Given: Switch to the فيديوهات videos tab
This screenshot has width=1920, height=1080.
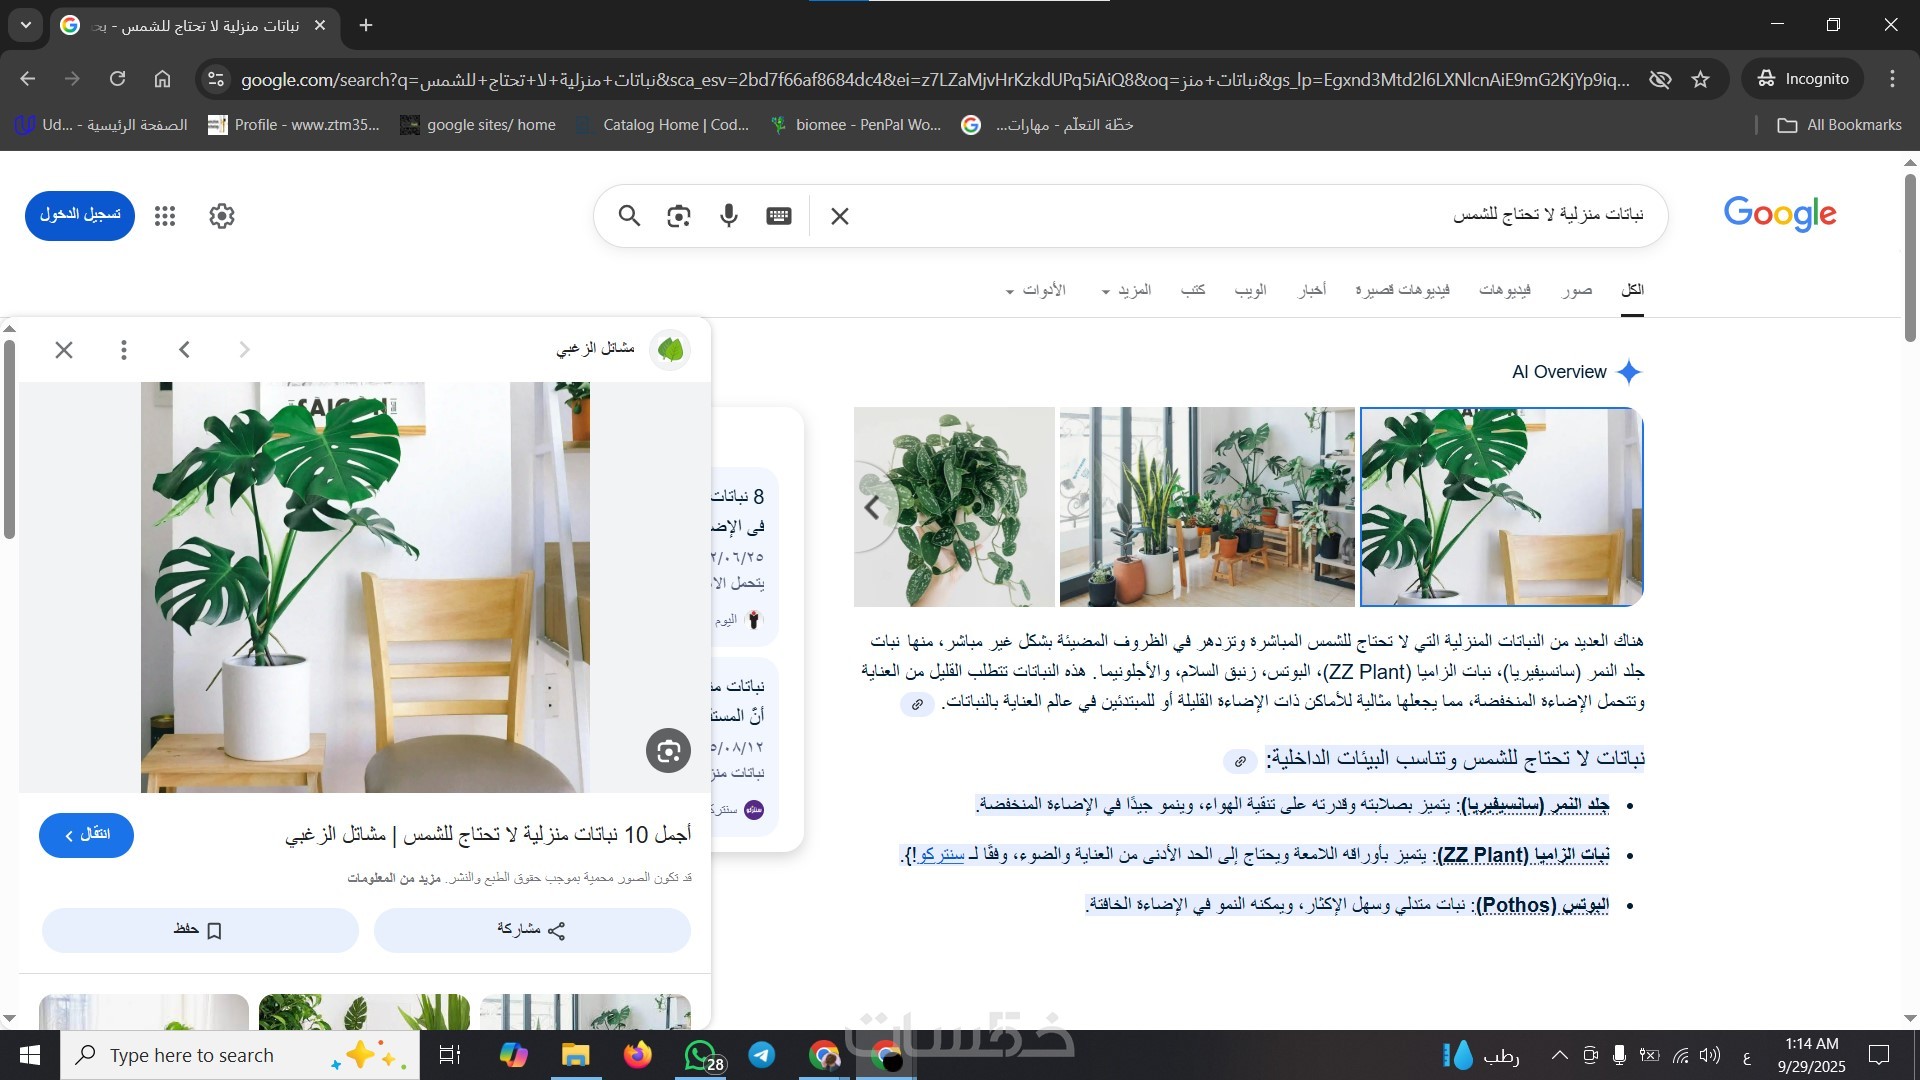Looking at the screenshot, I should click(1504, 290).
